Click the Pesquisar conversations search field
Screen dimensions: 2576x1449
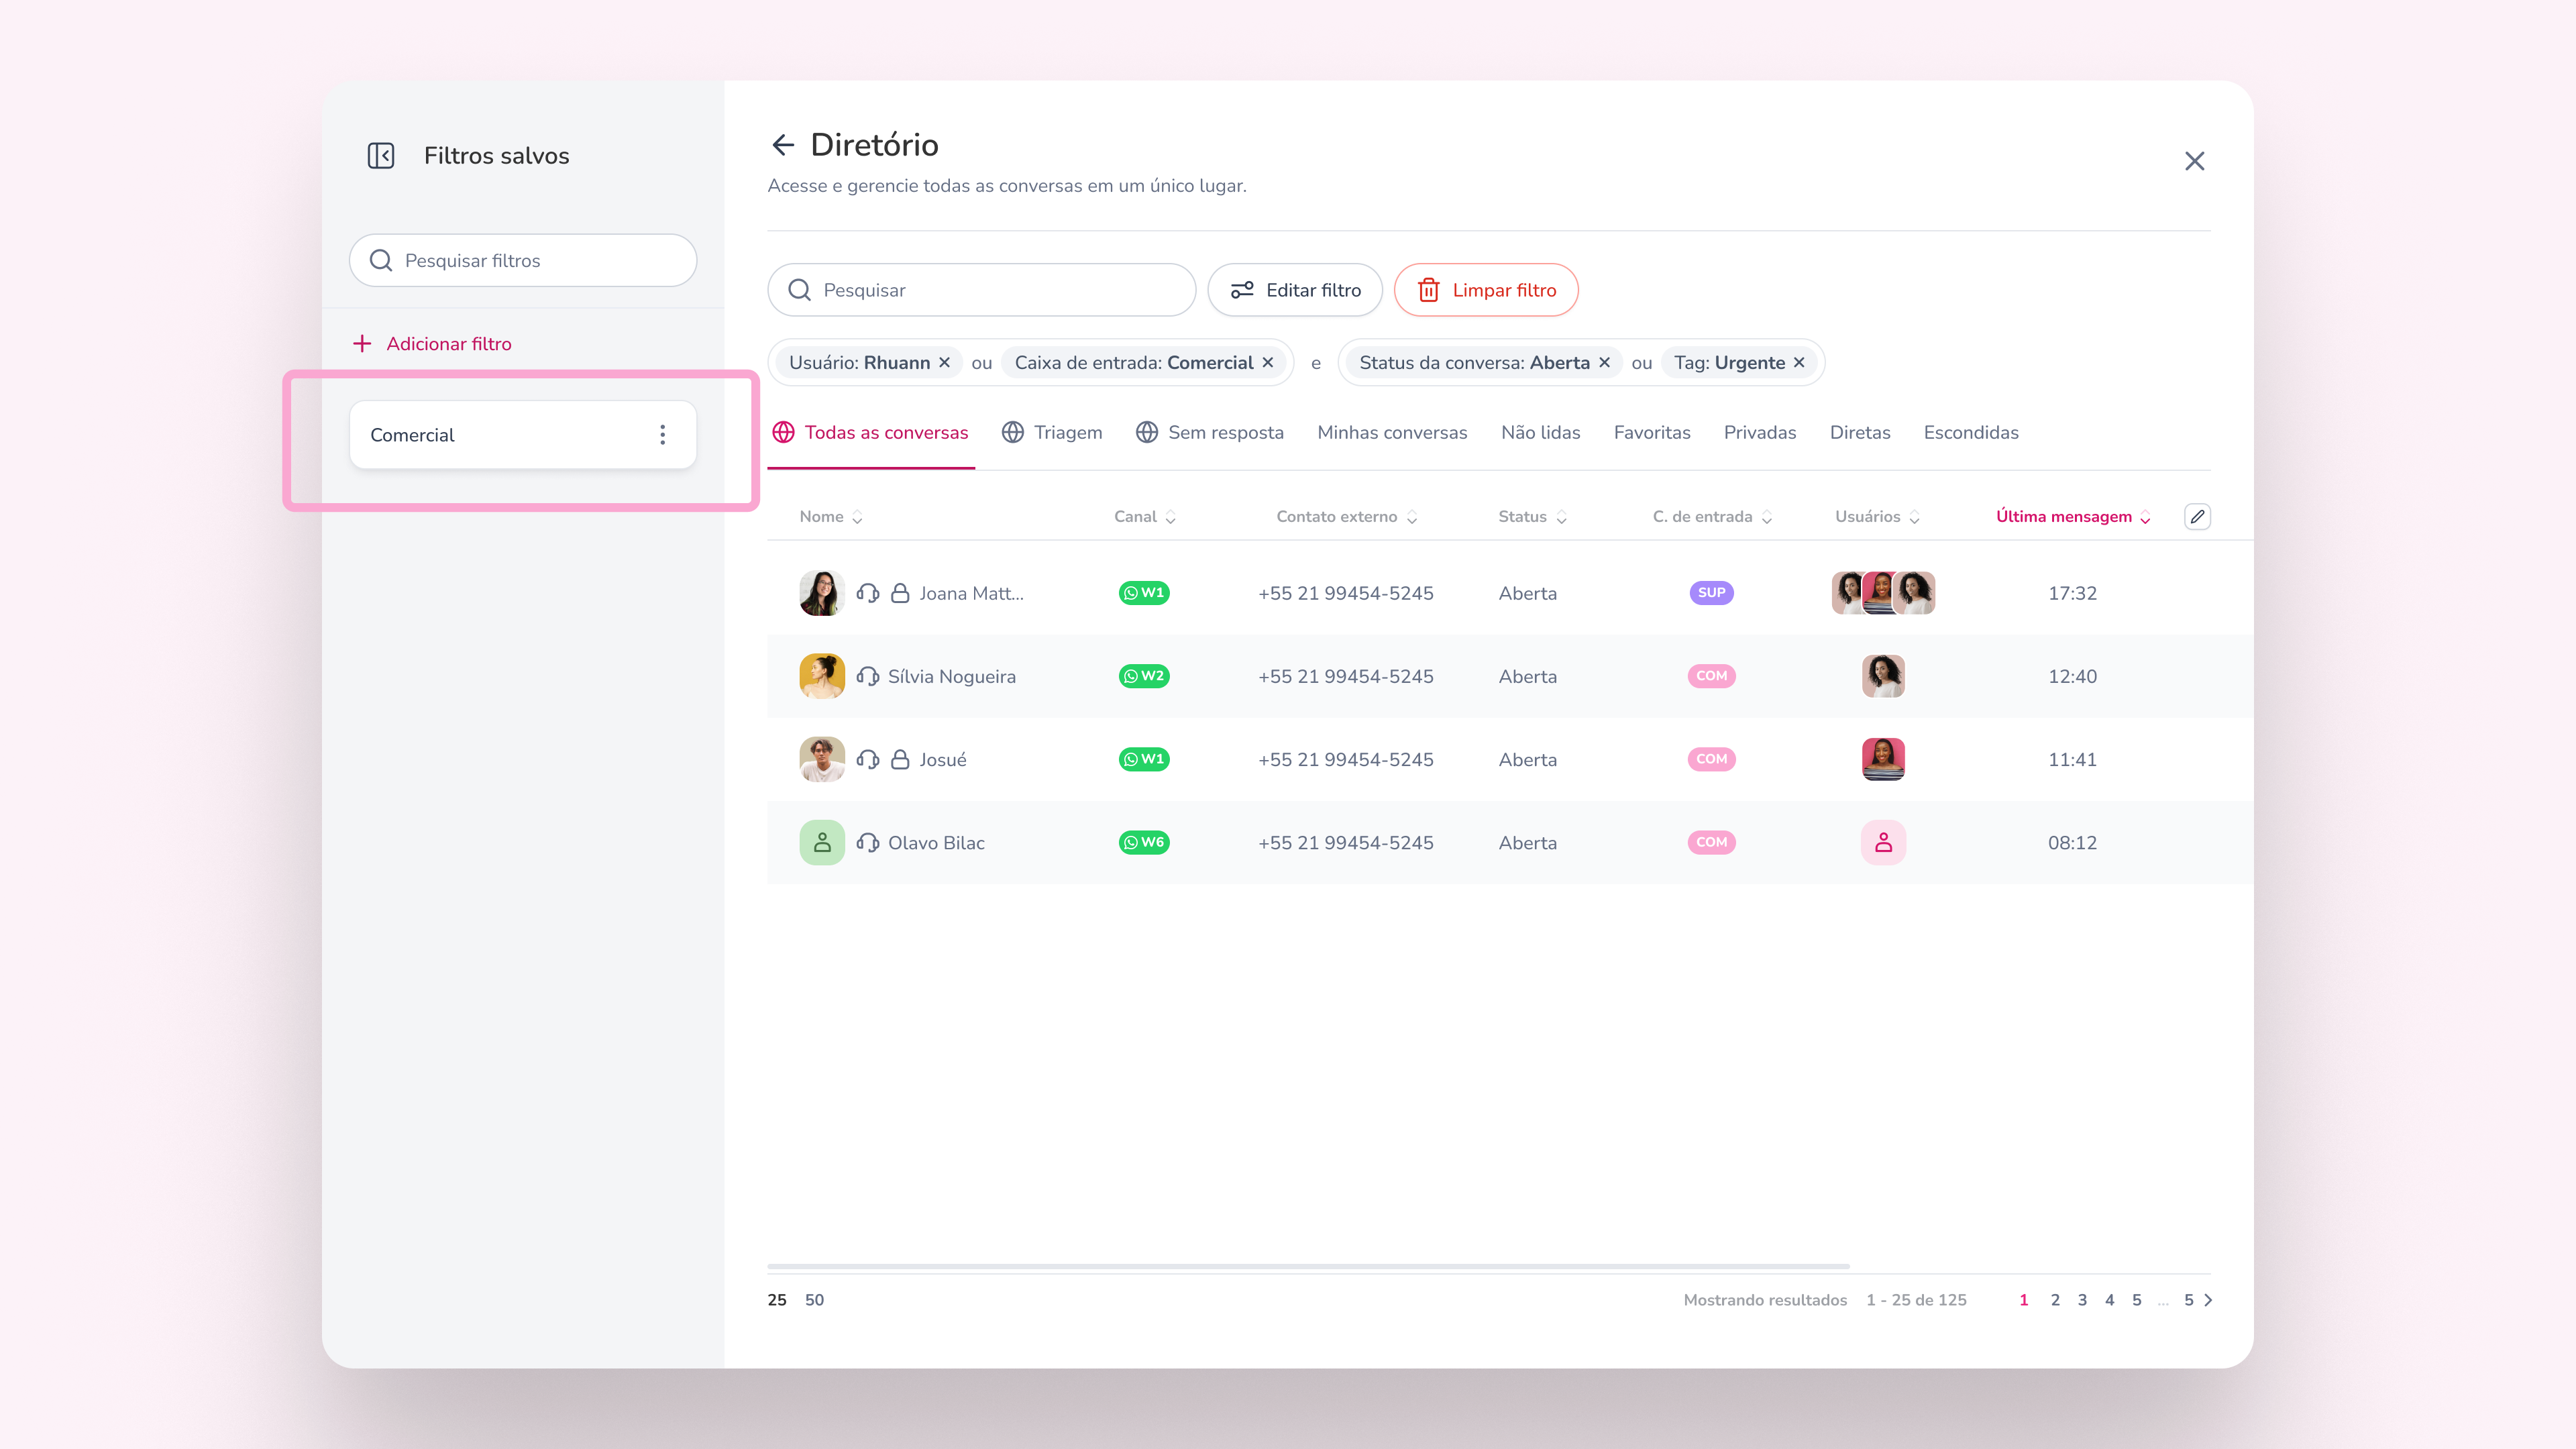tap(982, 290)
